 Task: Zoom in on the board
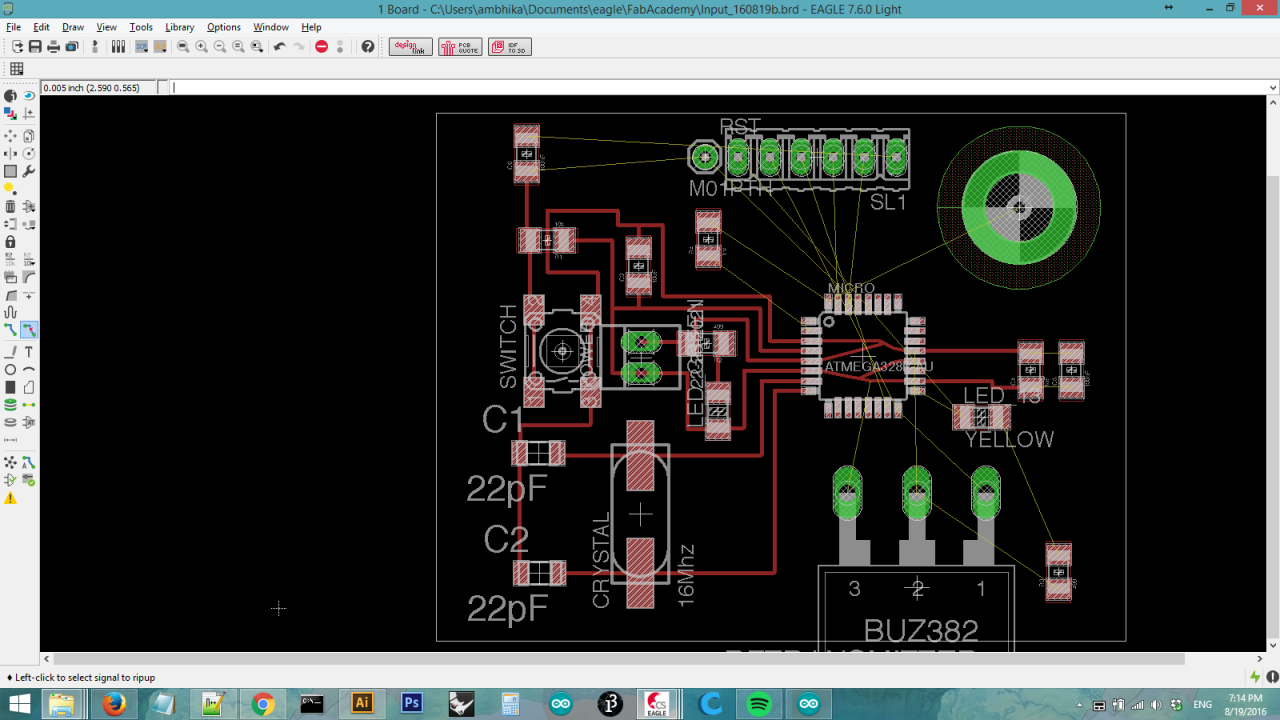coord(201,46)
